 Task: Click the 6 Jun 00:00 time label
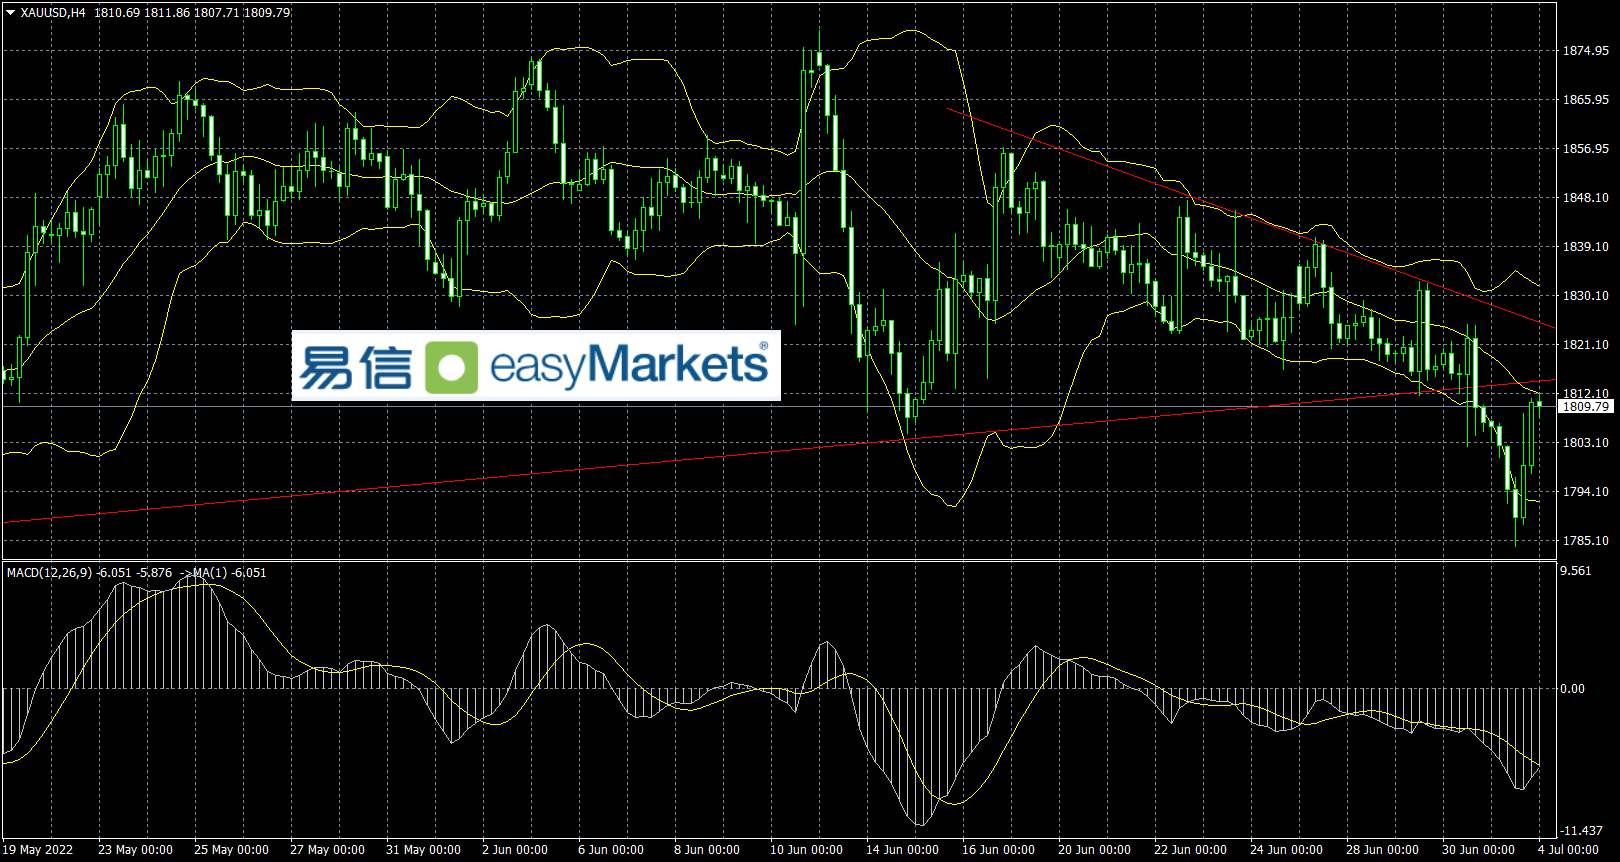(x=611, y=850)
